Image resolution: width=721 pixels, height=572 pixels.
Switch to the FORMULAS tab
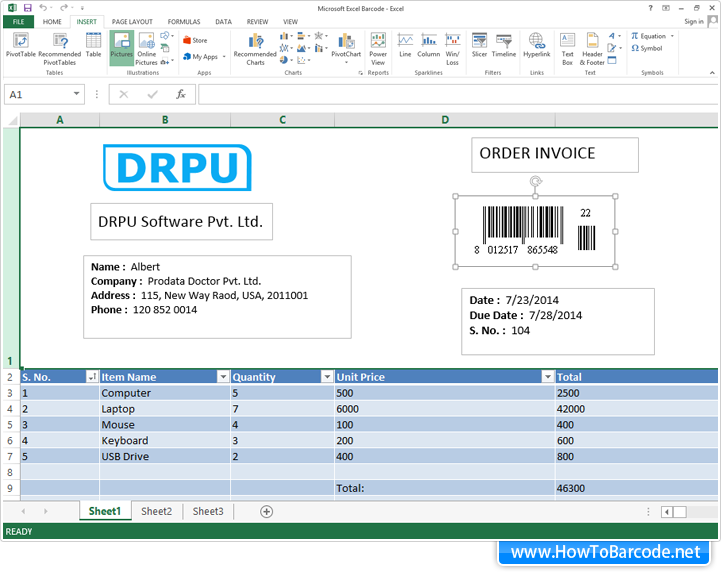(x=183, y=22)
